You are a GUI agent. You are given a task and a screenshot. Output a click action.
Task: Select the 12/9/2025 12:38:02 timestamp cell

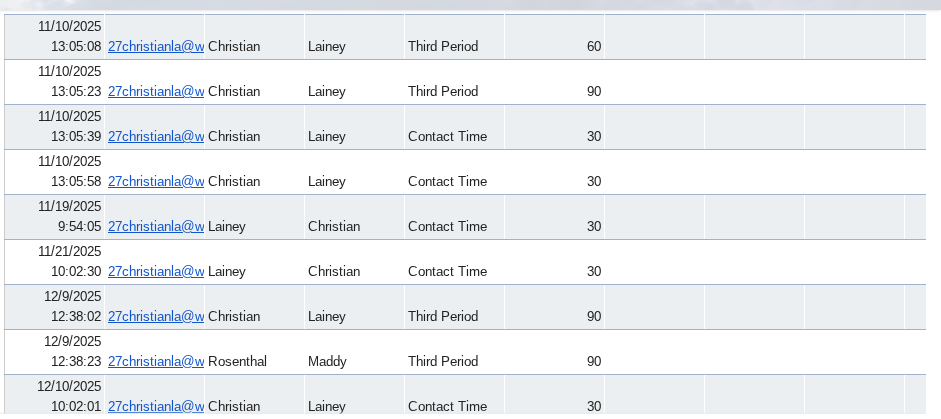pyautogui.click(x=56, y=307)
